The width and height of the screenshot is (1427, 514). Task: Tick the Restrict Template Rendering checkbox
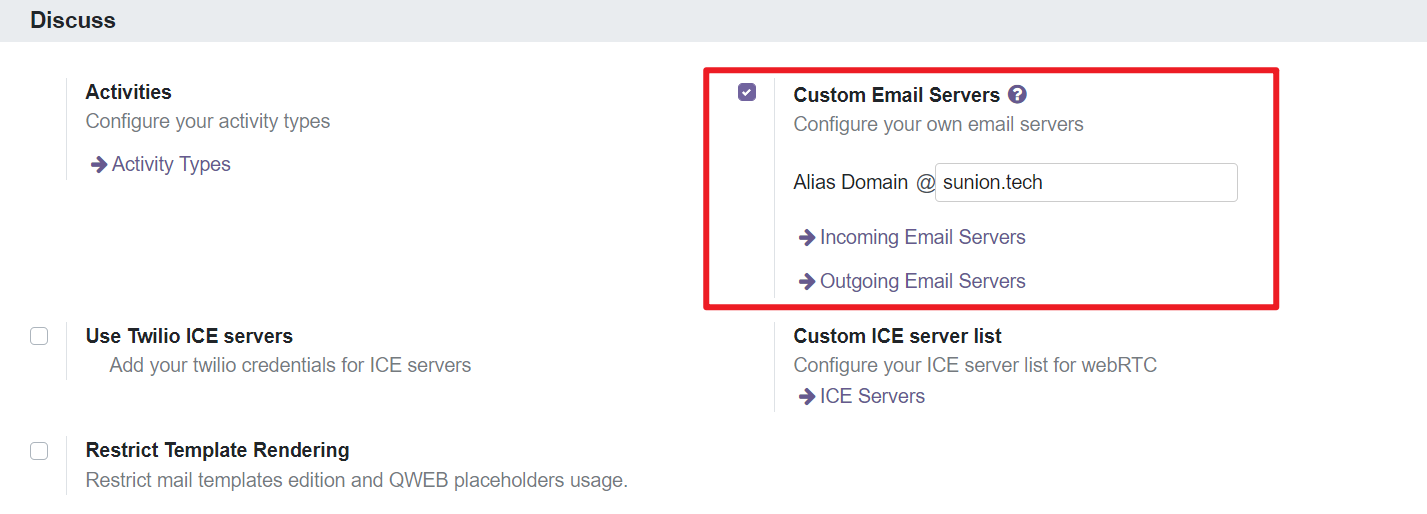[39, 450]
